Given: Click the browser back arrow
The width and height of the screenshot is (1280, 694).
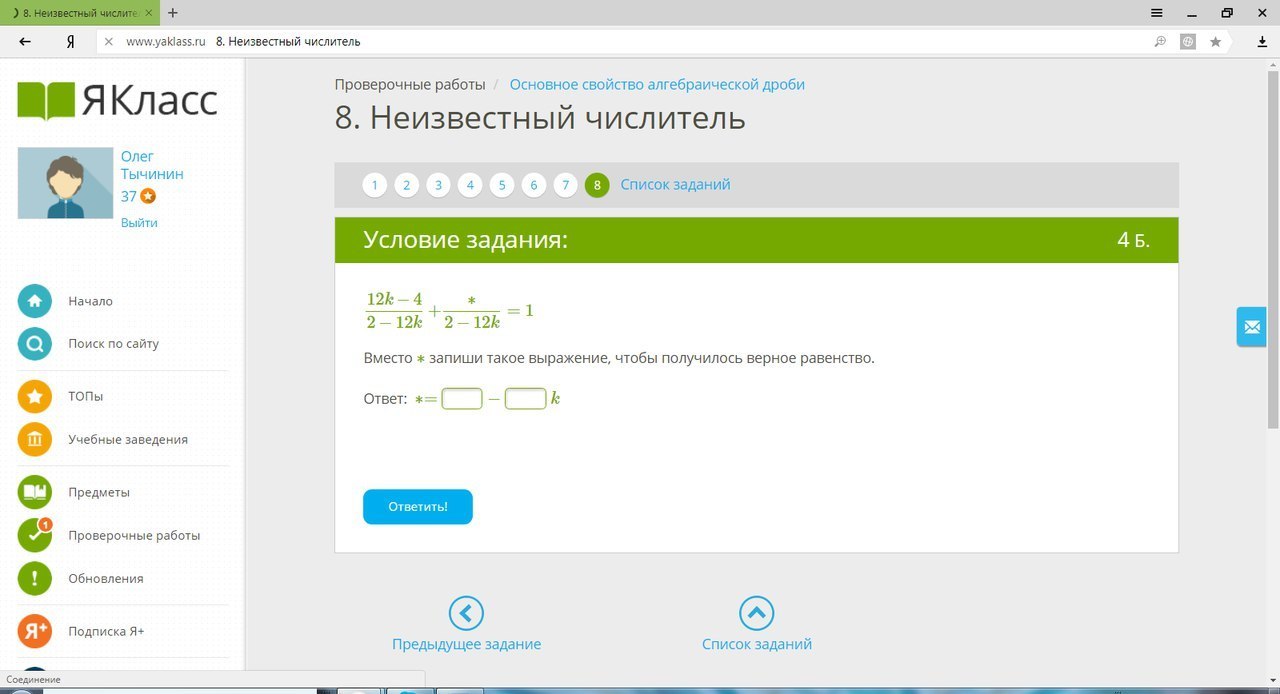Looking at the screenshot, I should pos(25,42).
